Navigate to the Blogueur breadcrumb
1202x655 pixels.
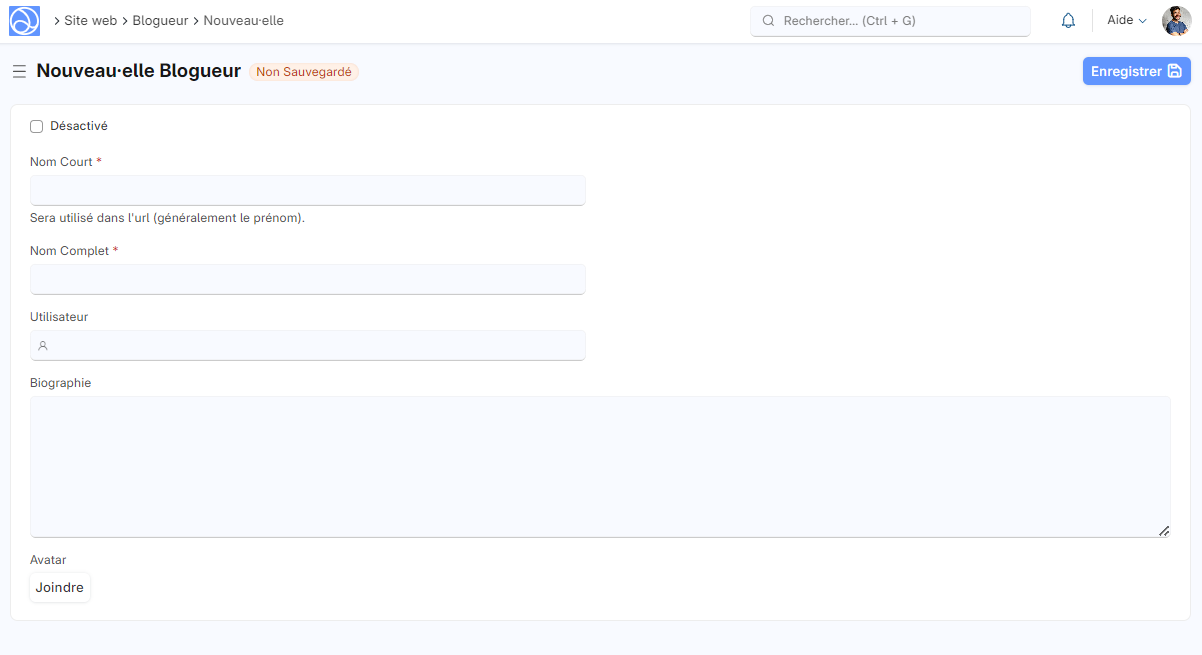point(160,21)
